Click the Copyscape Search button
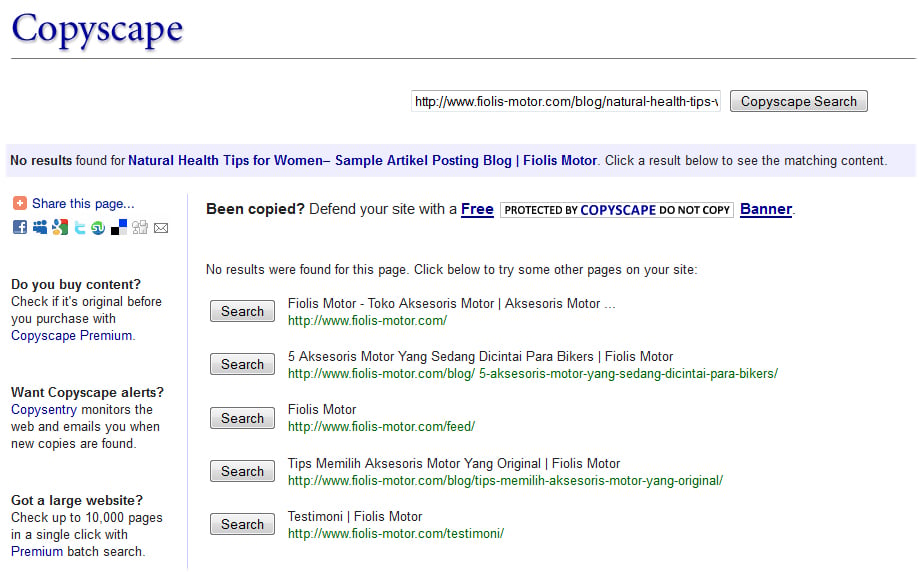 pyautogui.click(x=798, y=101)
